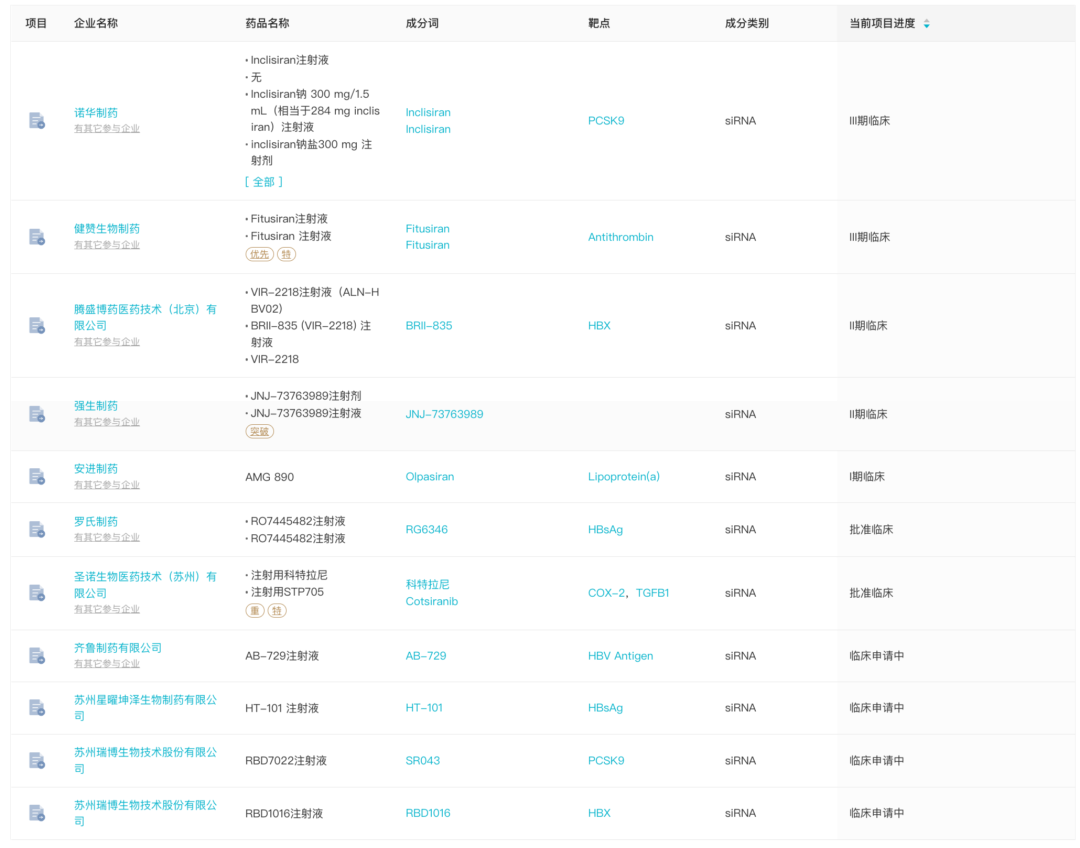Viewport: 1080px width, 848px height.
Task: Sort by 当前项目进度 column arrow
Action: point(926,24)
